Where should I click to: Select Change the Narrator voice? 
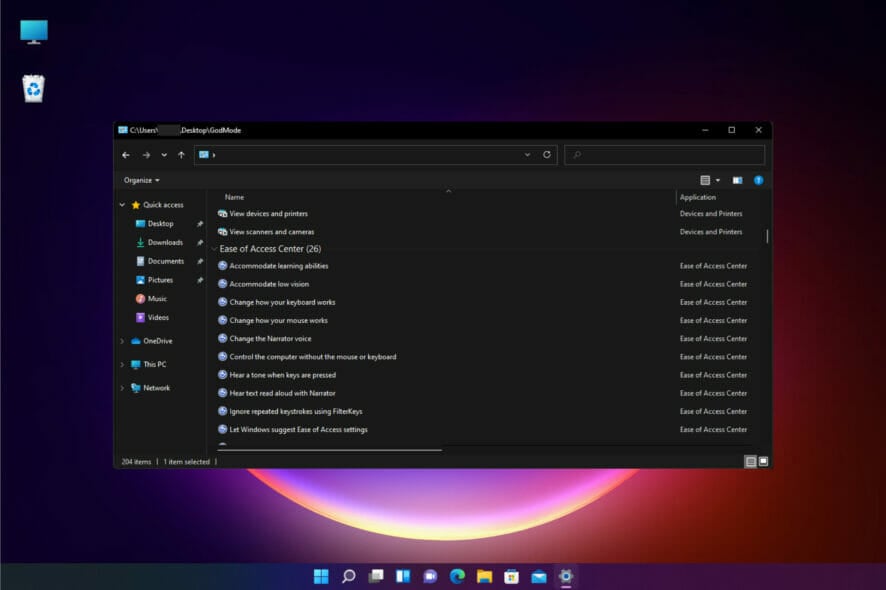(x=270, y=339)
